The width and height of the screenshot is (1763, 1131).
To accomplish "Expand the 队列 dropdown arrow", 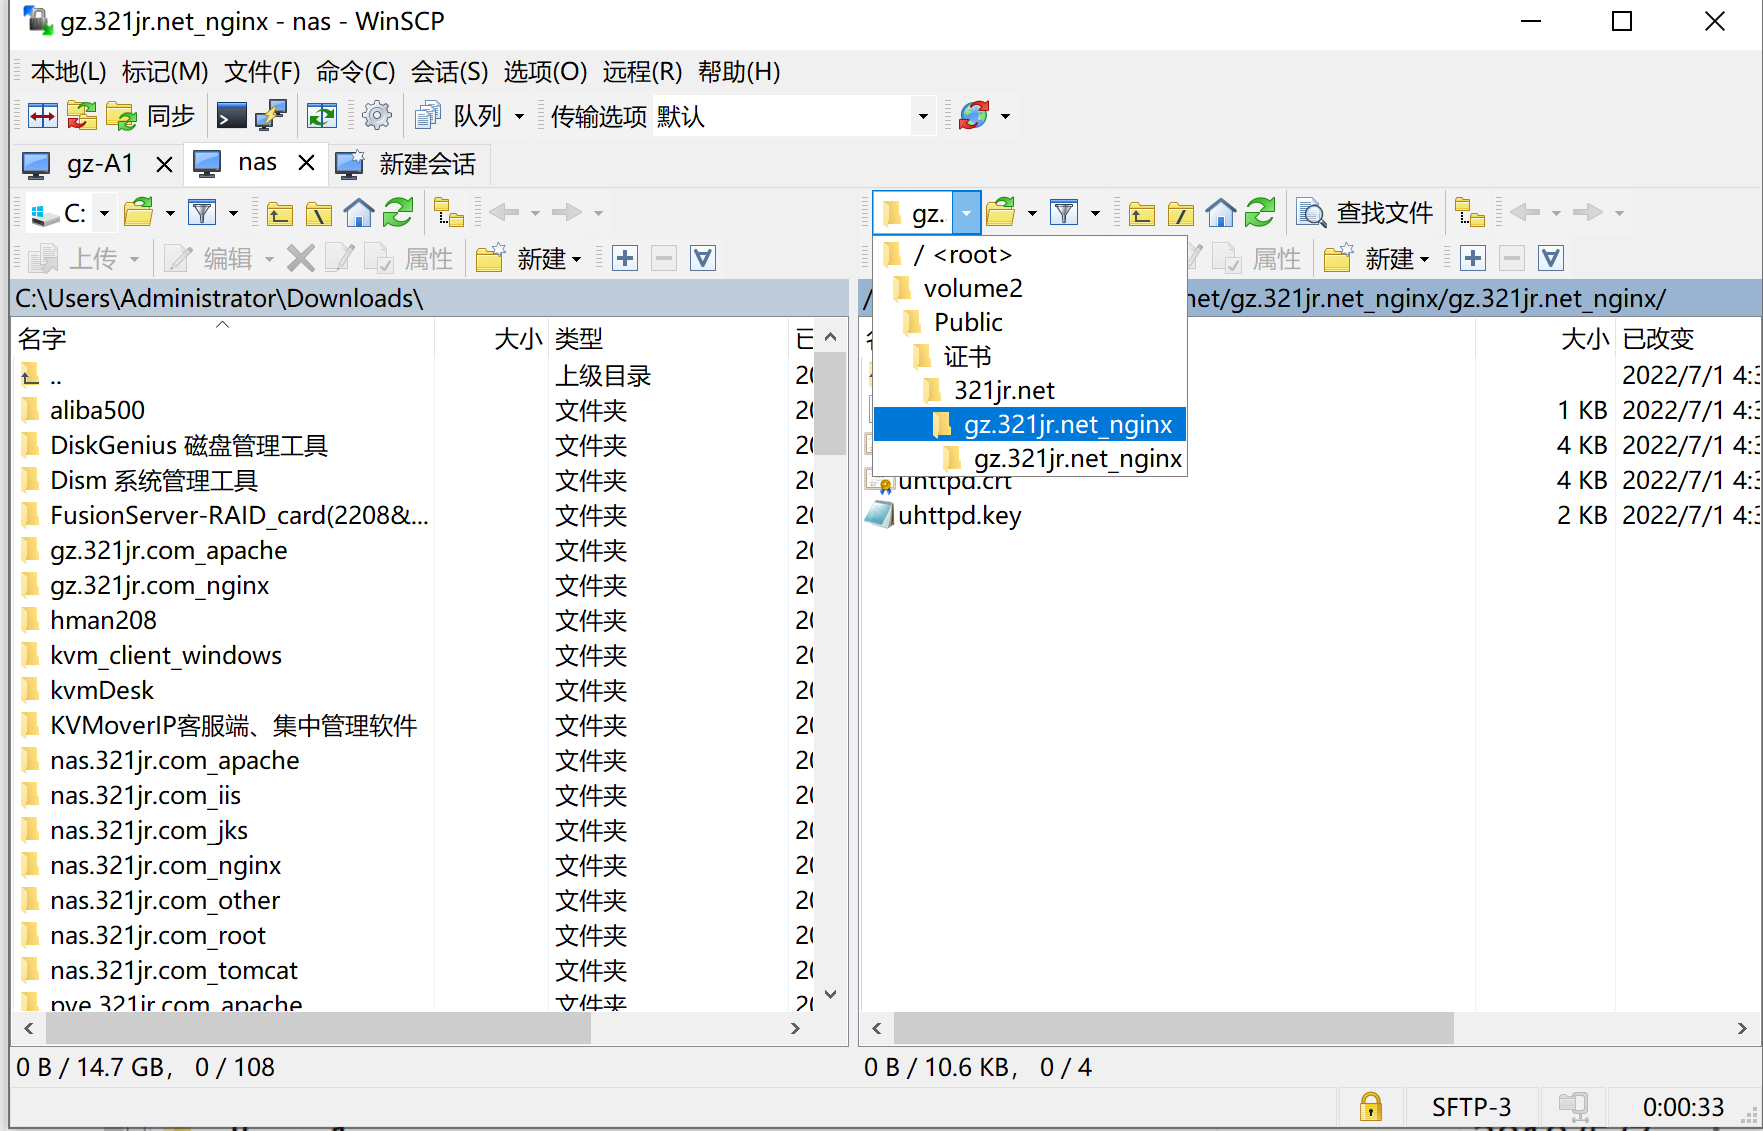I will click(519, 116).
